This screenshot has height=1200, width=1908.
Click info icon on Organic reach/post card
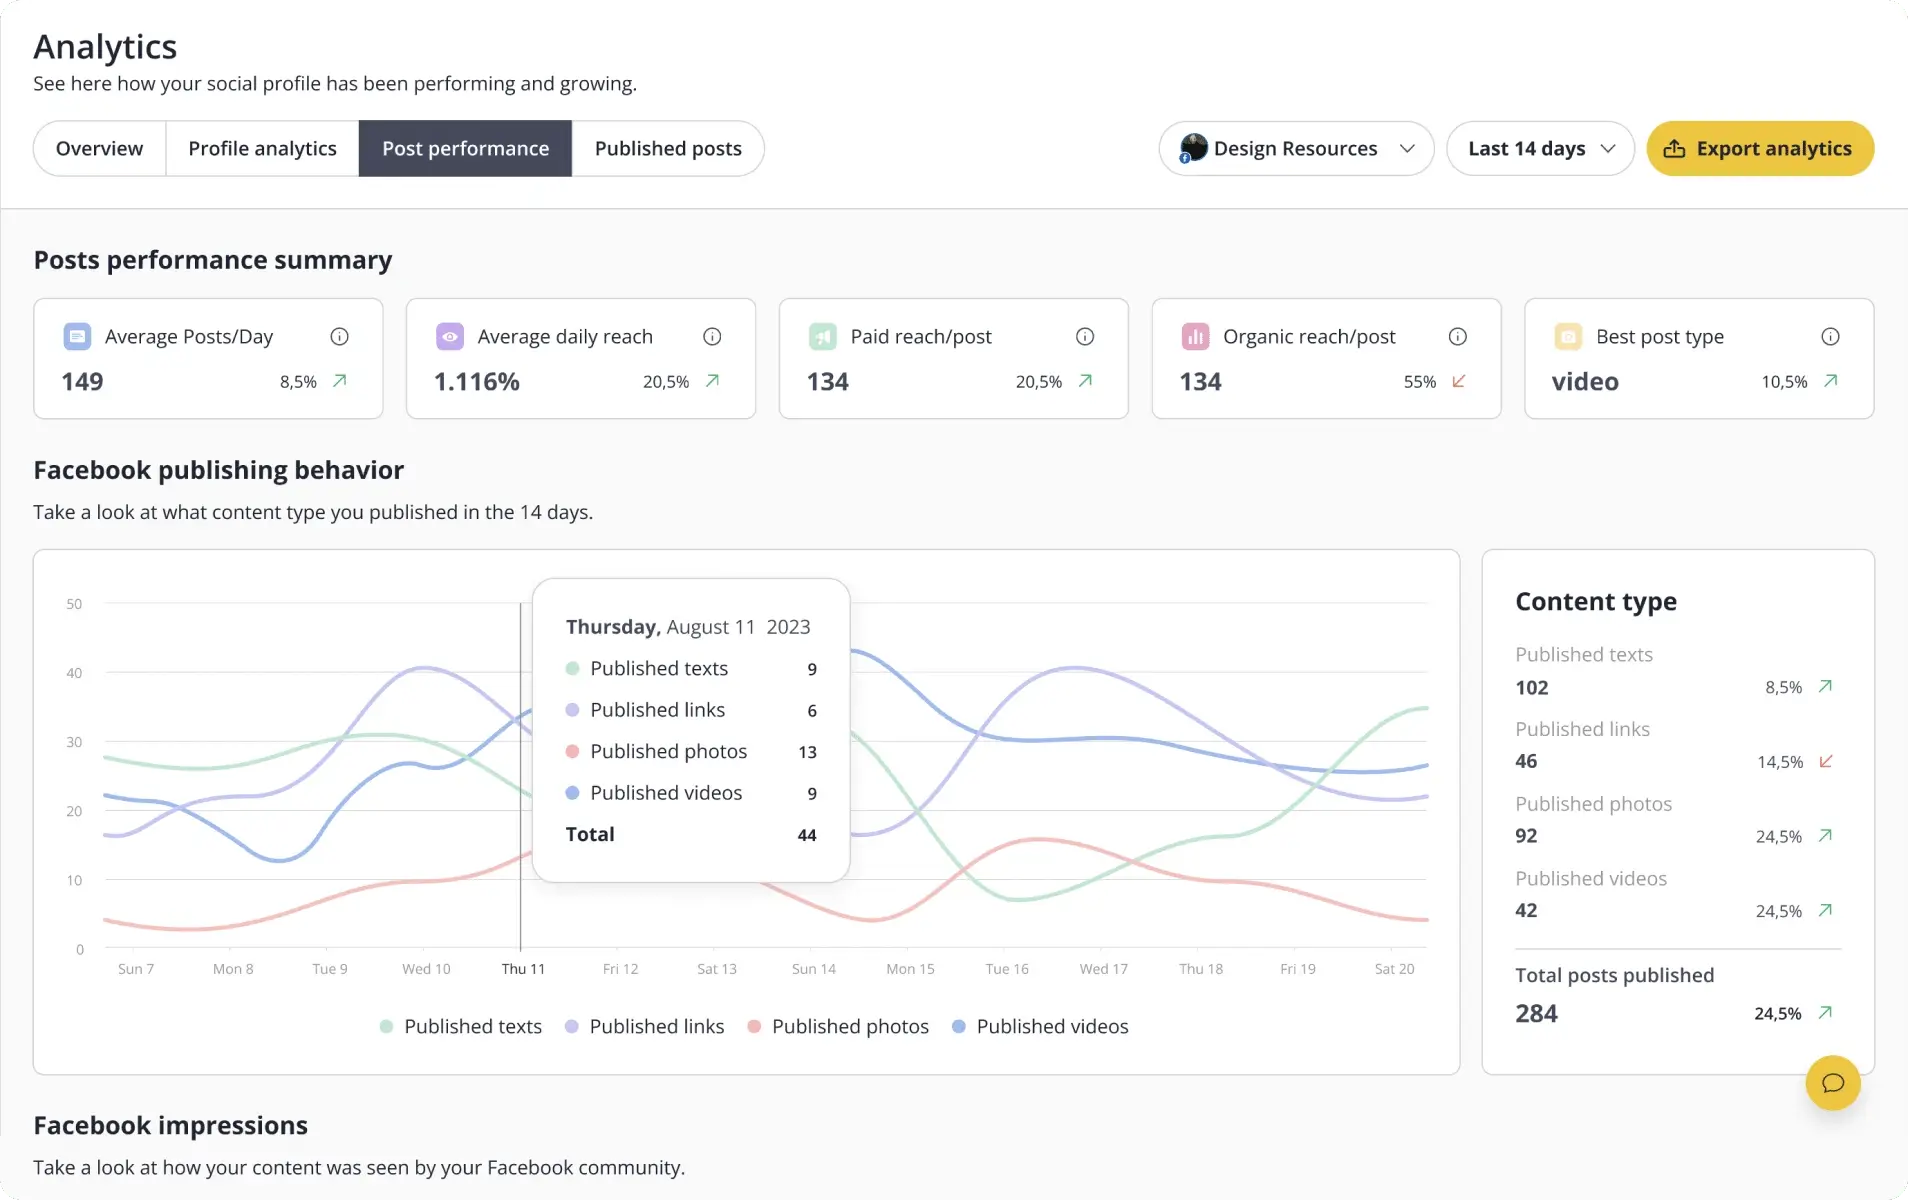pos(1458,337)
